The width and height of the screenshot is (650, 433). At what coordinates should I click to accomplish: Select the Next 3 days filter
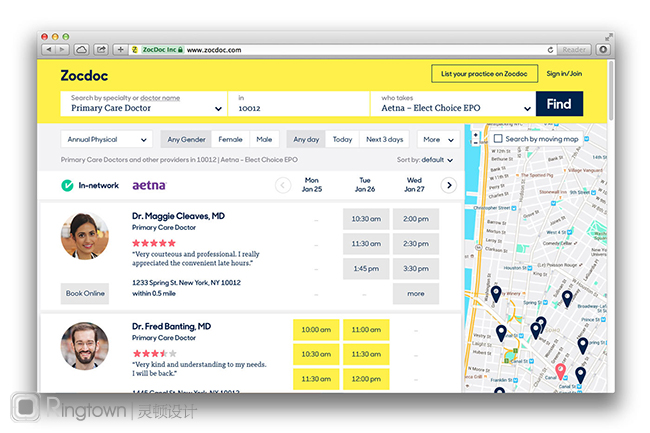384,139
